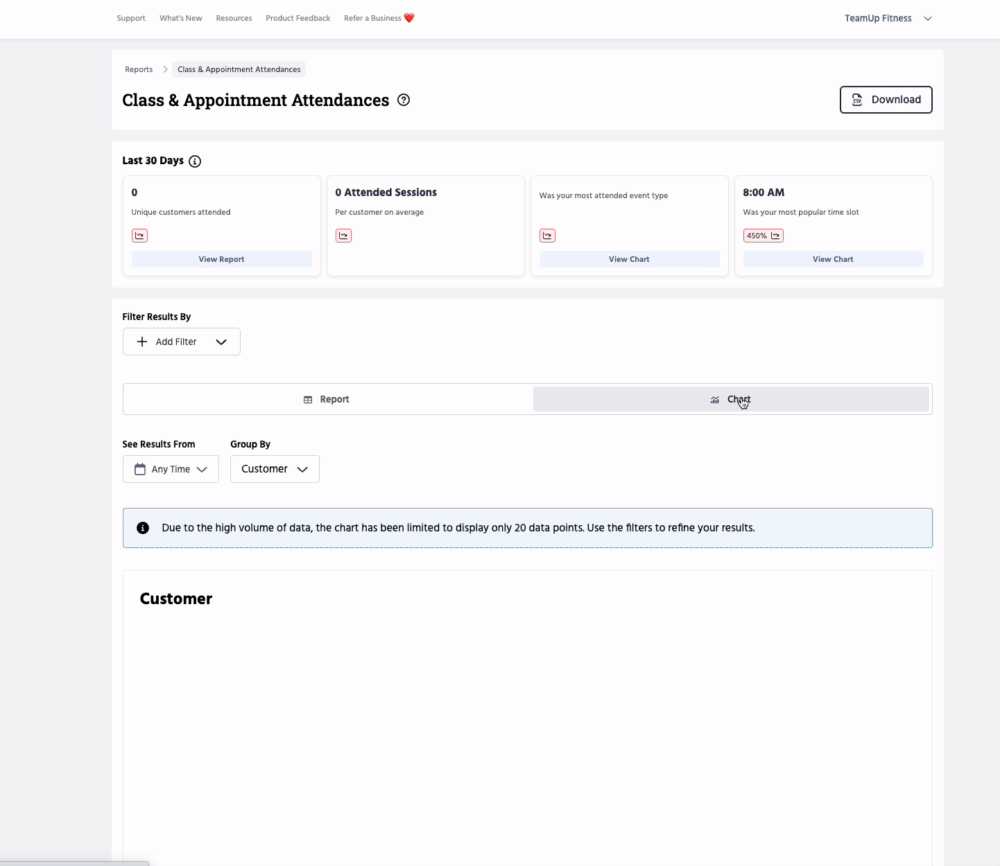
Task: Click View Chart under 8:00 AM time slot
Action: (832, 259)
